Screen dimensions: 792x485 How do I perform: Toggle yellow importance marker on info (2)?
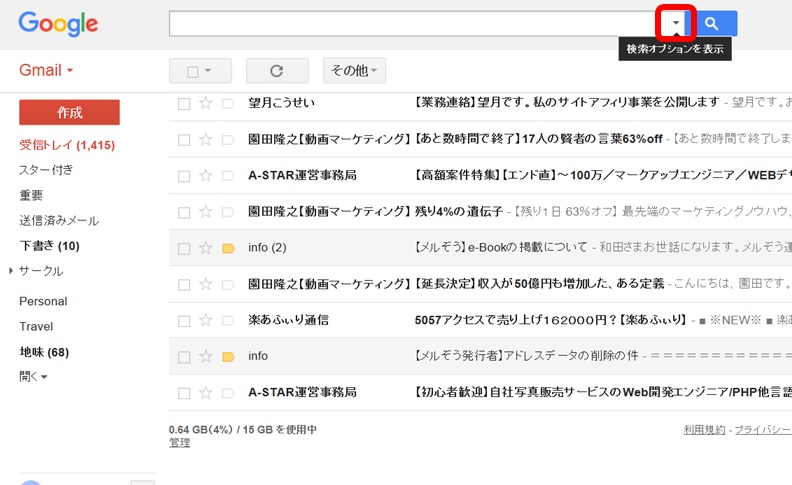(228, 249)
